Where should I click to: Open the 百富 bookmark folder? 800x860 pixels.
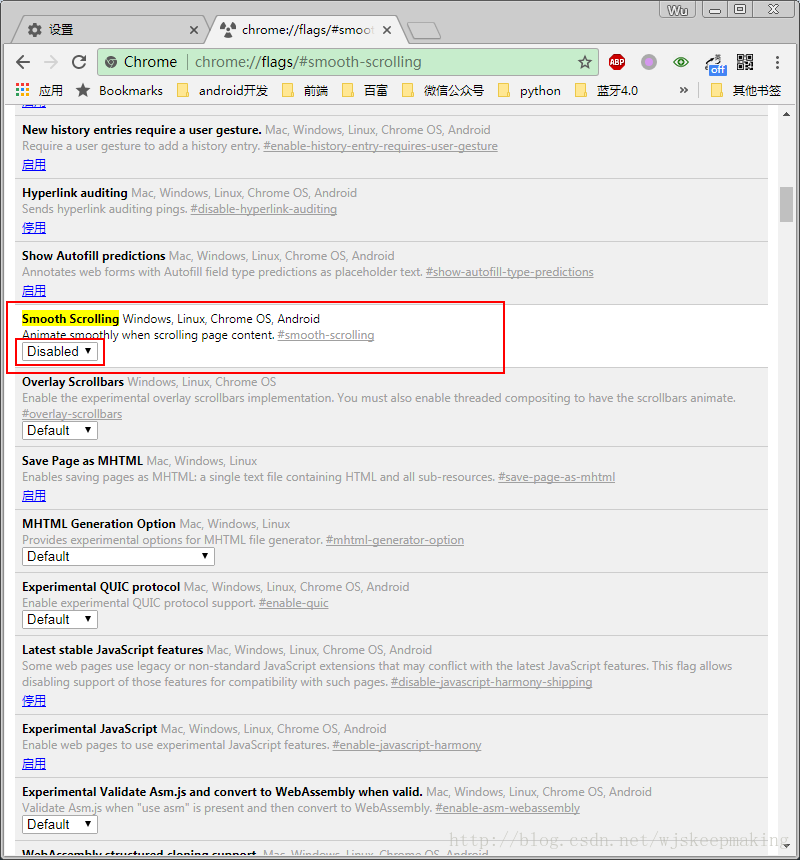(365, 90)
